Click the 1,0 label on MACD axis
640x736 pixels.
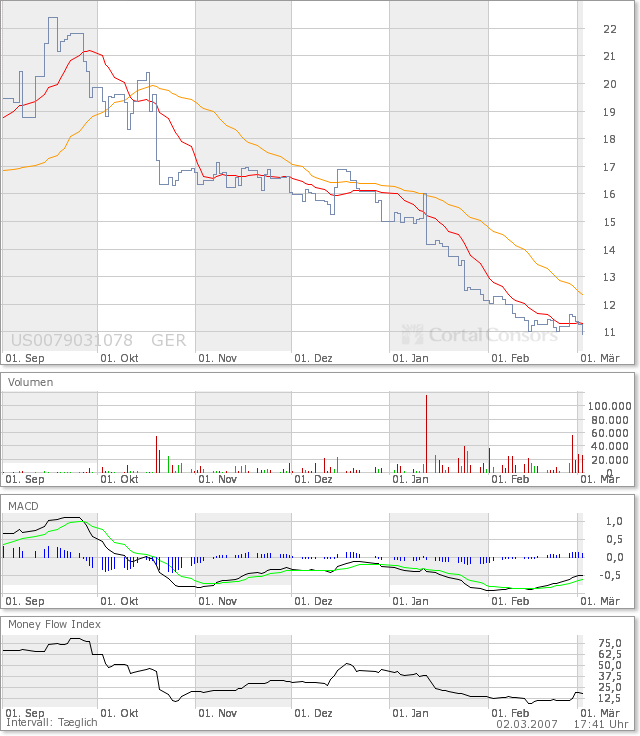pos(616,521)
